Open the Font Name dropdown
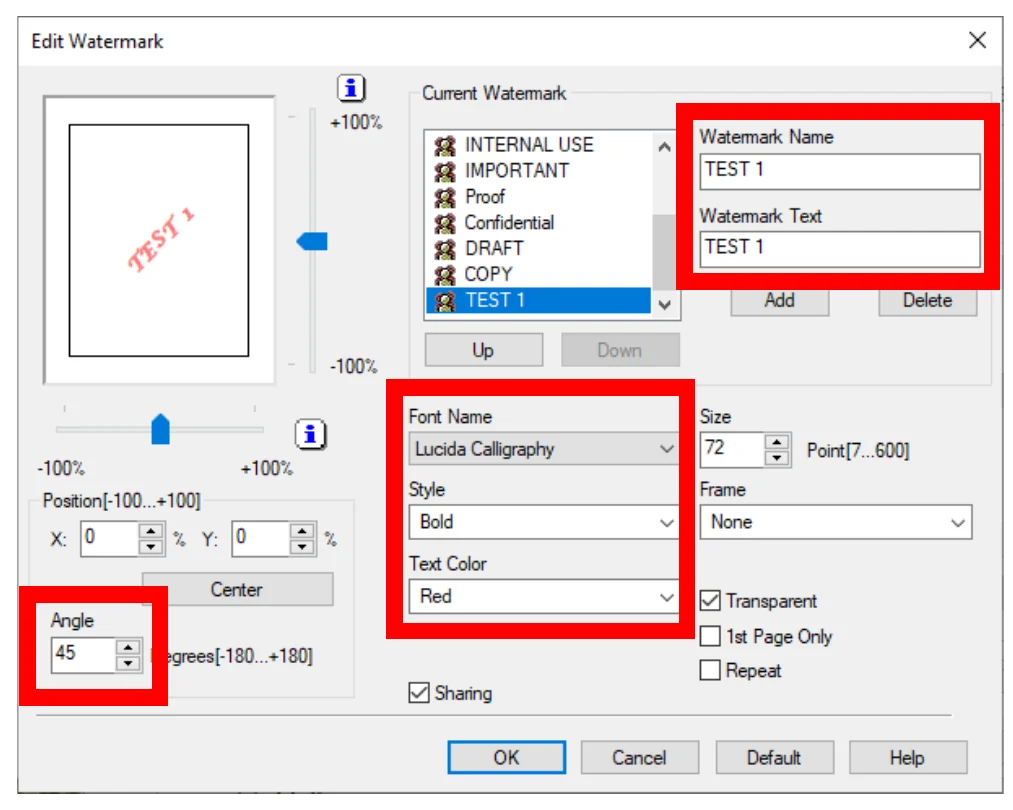 (543, 449)
